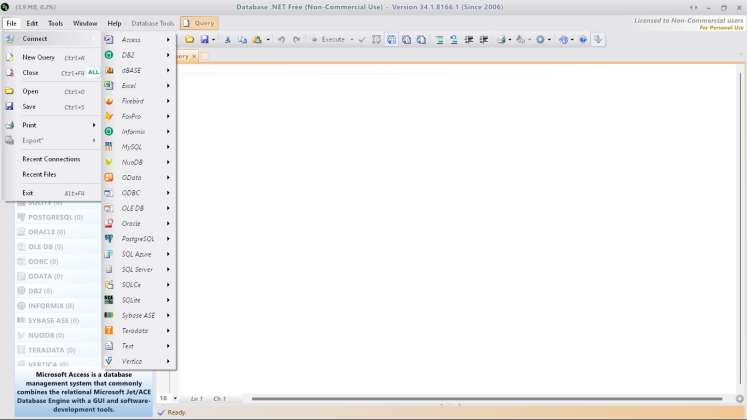Viewport: 747px width, 420px height.
Task: Click inside the query editor area
Action: (457, 229)
